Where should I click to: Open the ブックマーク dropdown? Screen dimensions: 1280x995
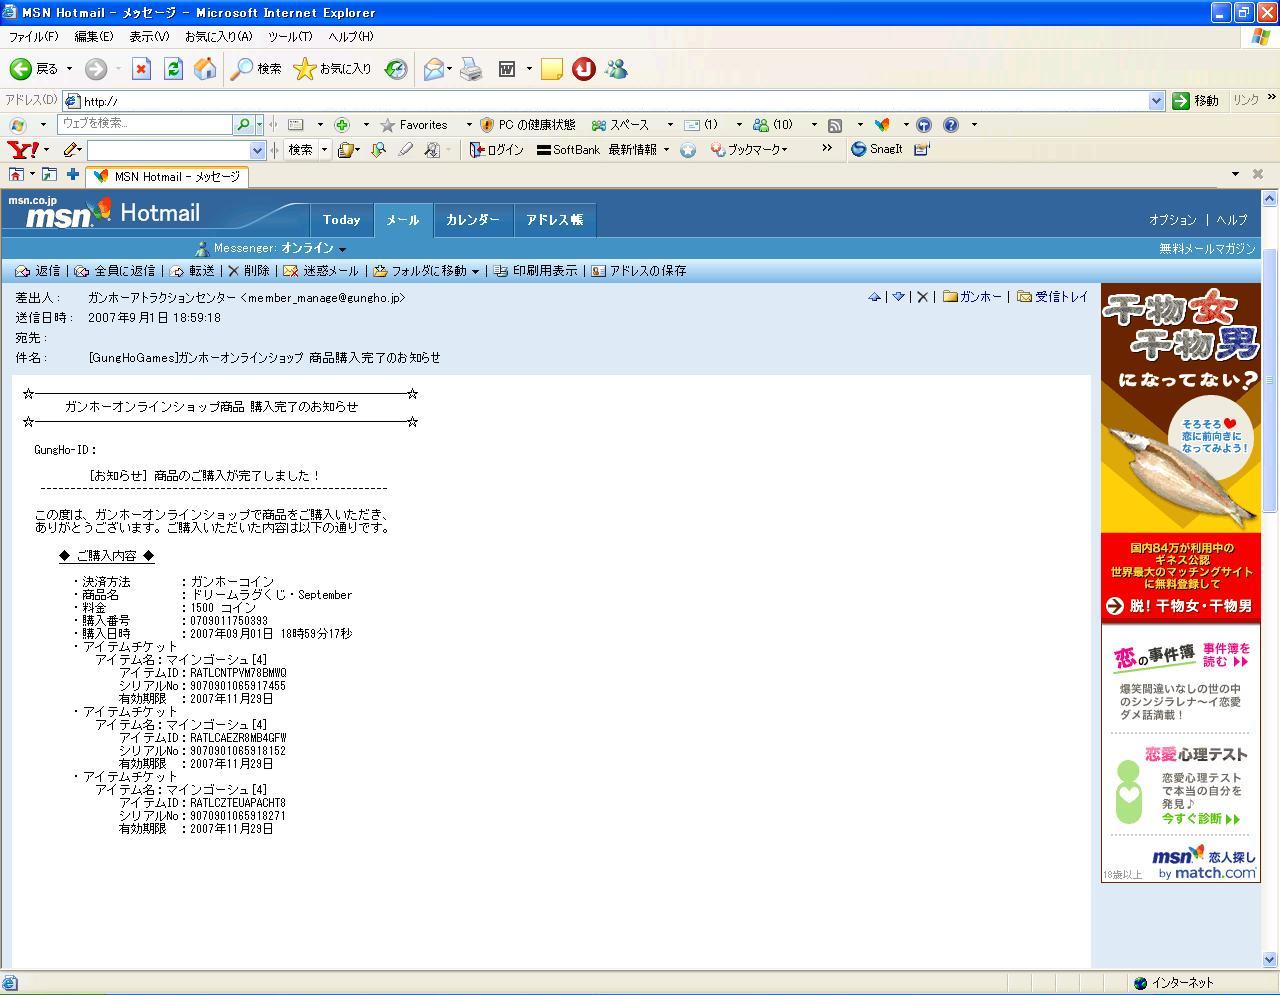tap(785, 150)
